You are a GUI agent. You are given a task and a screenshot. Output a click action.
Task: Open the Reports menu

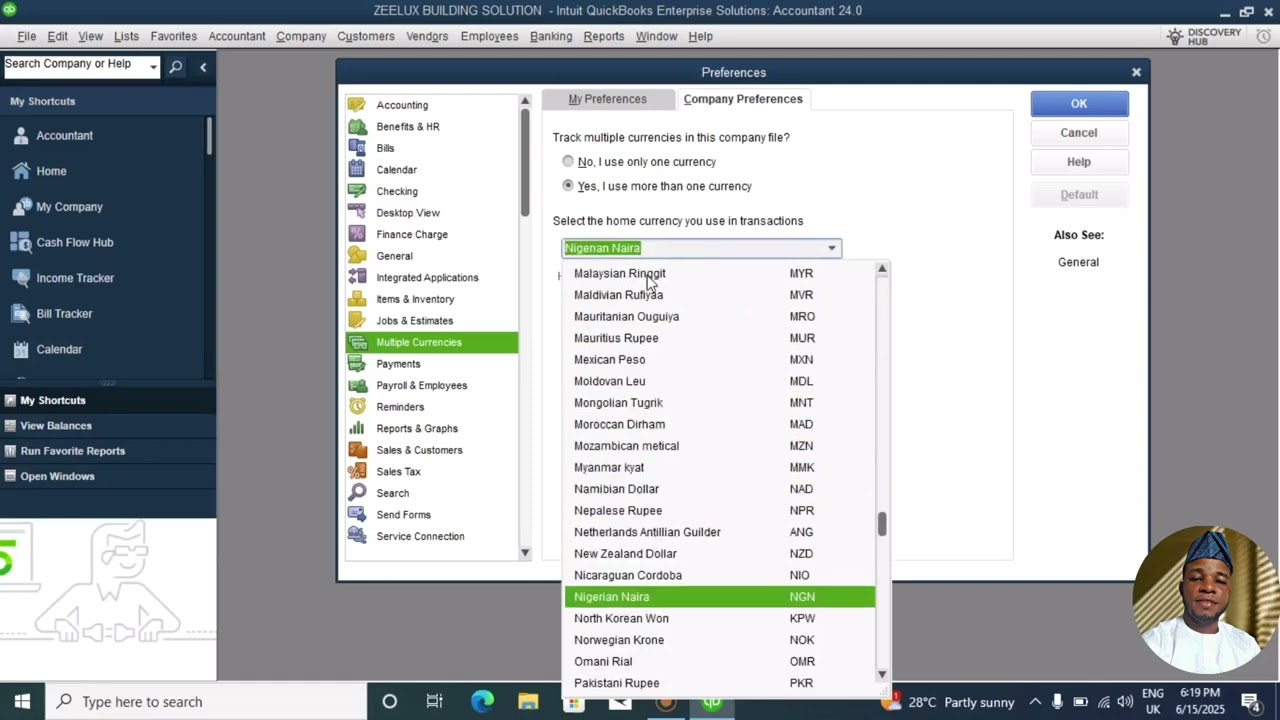(604, 36)
